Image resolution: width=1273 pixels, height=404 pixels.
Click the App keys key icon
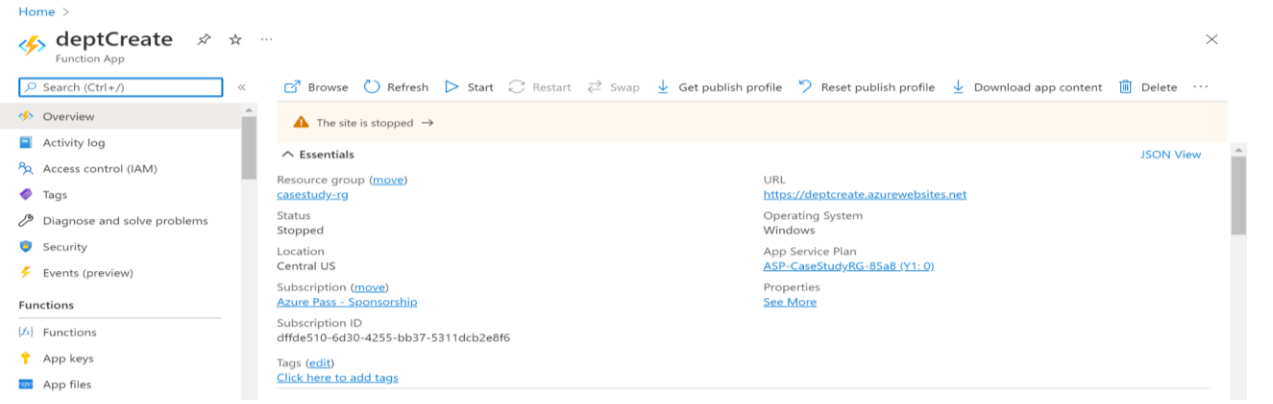[26, 358]
